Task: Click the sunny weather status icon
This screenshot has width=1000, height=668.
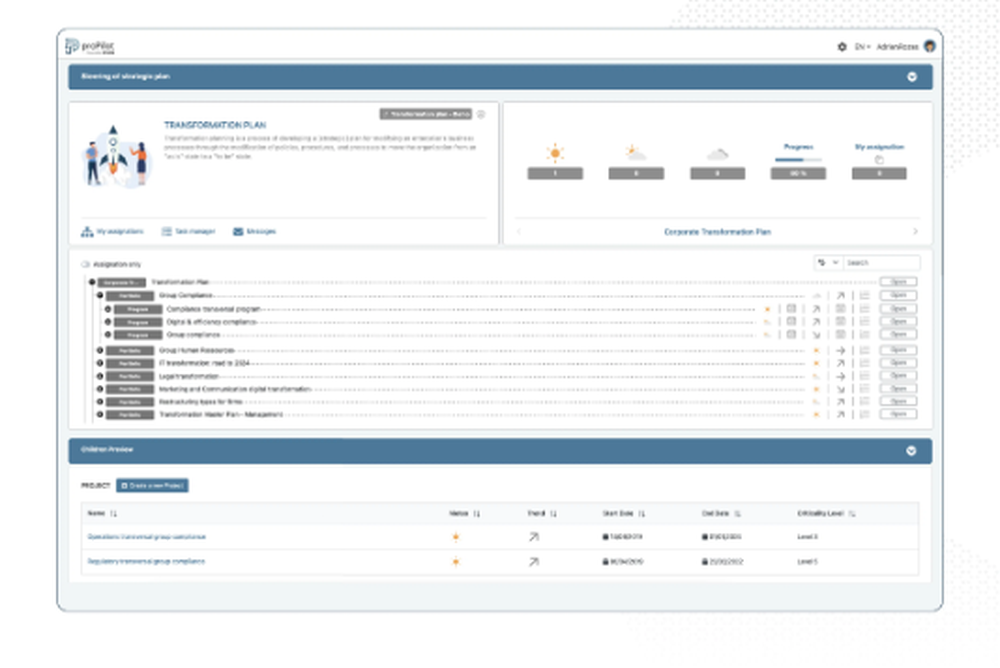Action: click(555, 153)
